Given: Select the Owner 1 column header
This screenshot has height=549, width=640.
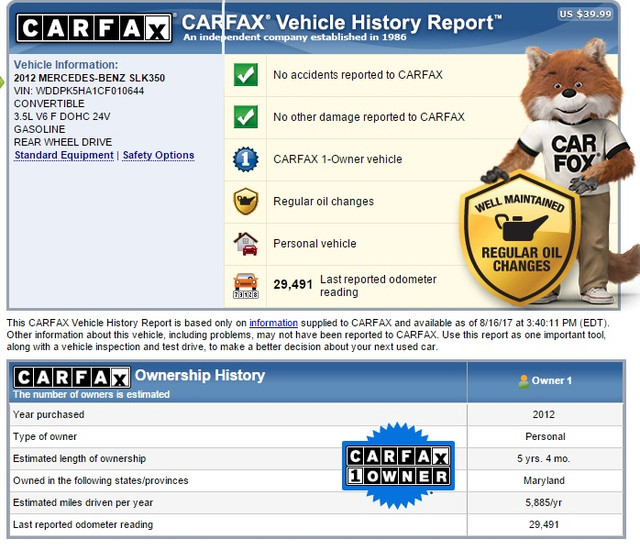Looking at the screenshot, I should 545,381.
